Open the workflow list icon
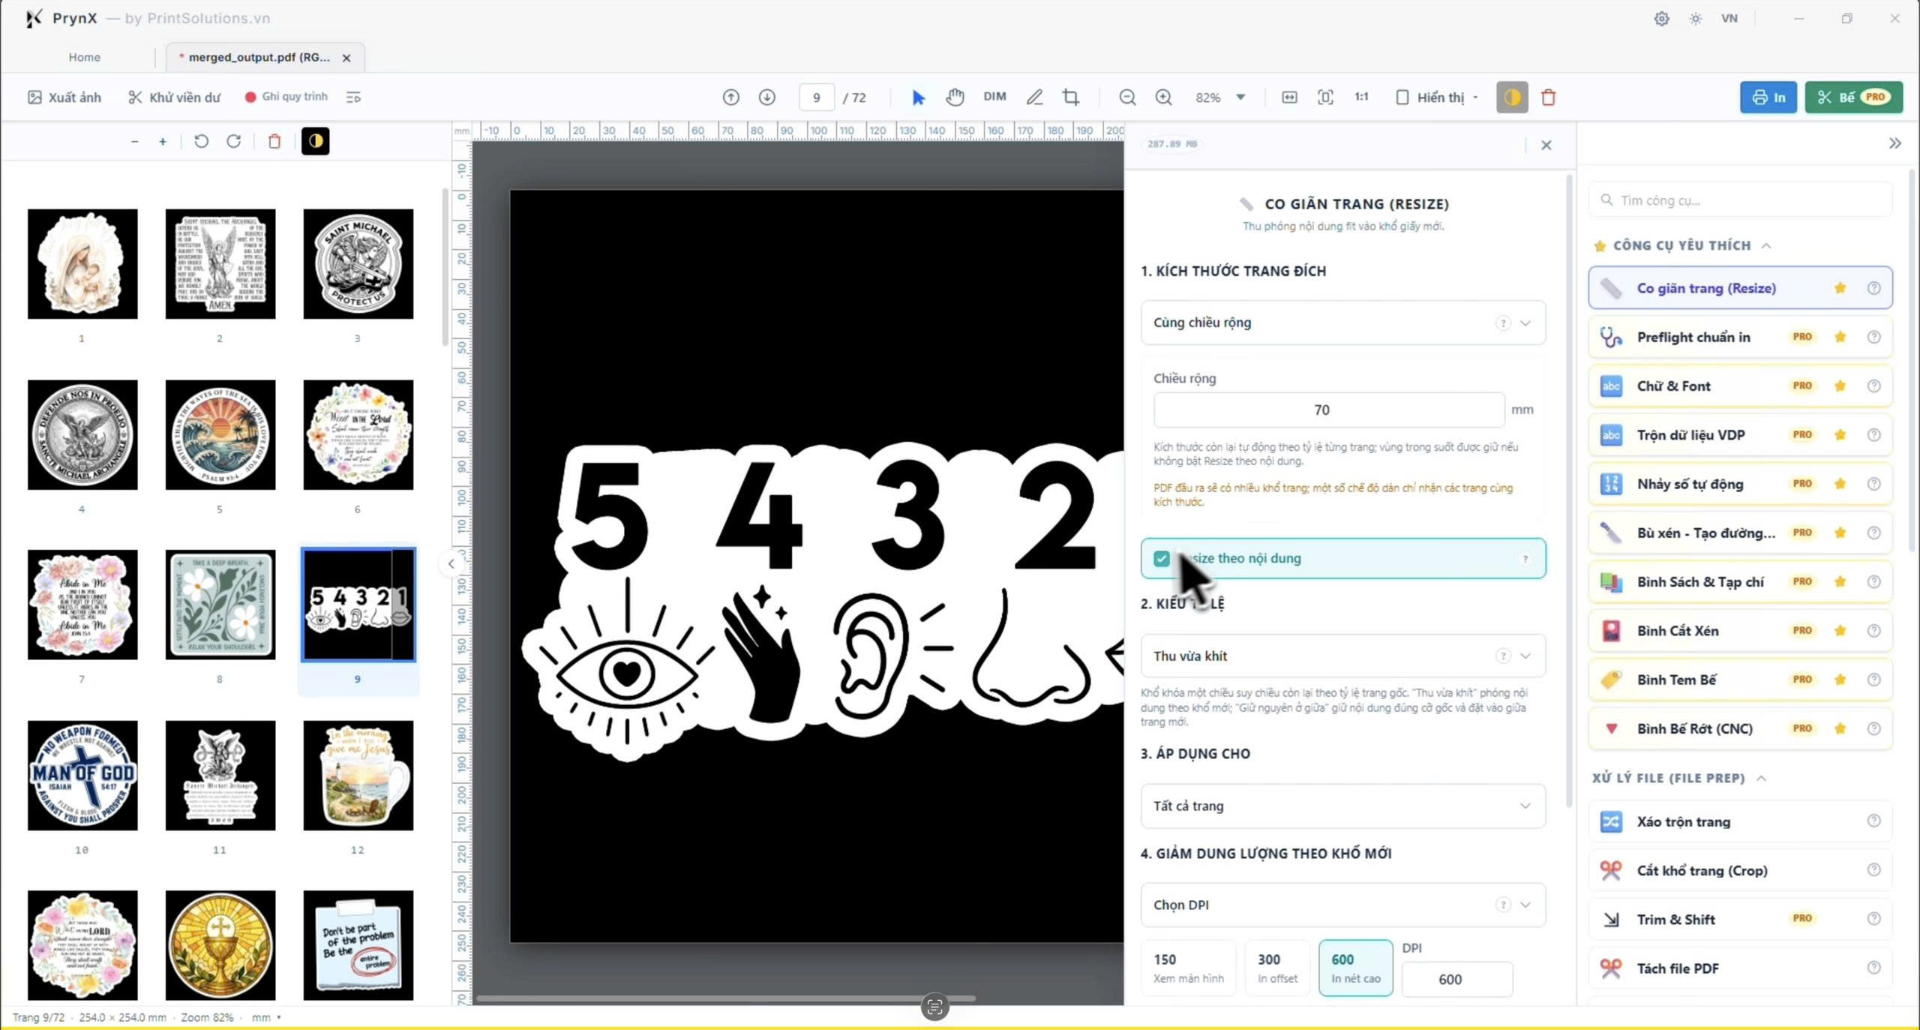Viewport: 1920px width, 1030px height. 353,97
